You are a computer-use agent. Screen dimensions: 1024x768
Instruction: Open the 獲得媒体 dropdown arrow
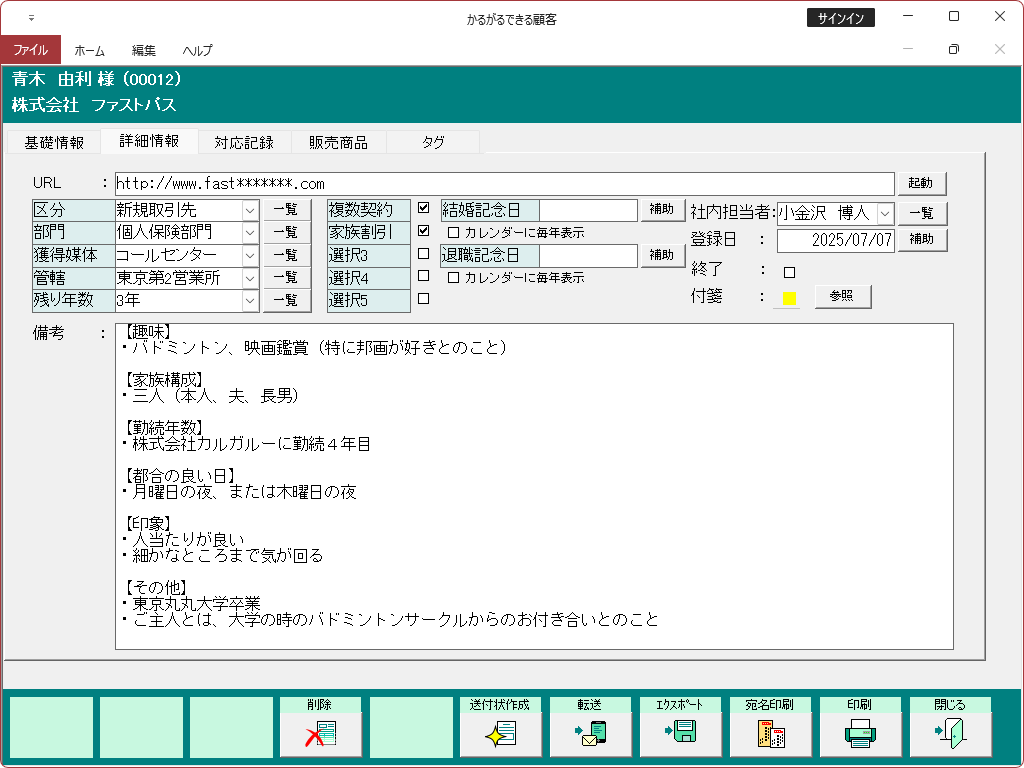(x=249, y=255)
